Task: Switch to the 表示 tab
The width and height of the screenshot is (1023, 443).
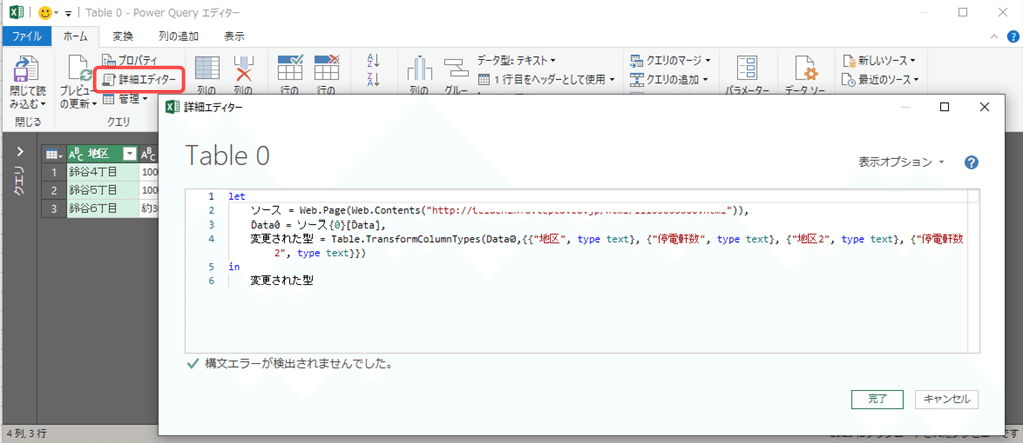Action: (234, 37)
